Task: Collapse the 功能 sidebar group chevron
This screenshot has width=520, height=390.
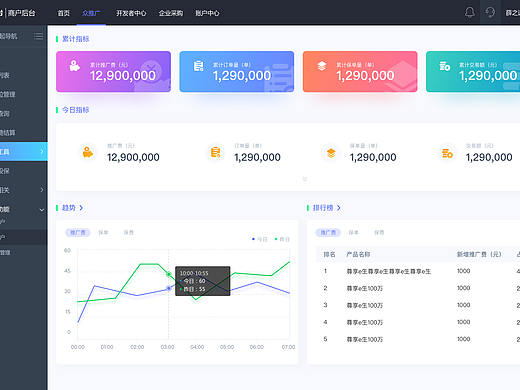Action: coord(42,210)
